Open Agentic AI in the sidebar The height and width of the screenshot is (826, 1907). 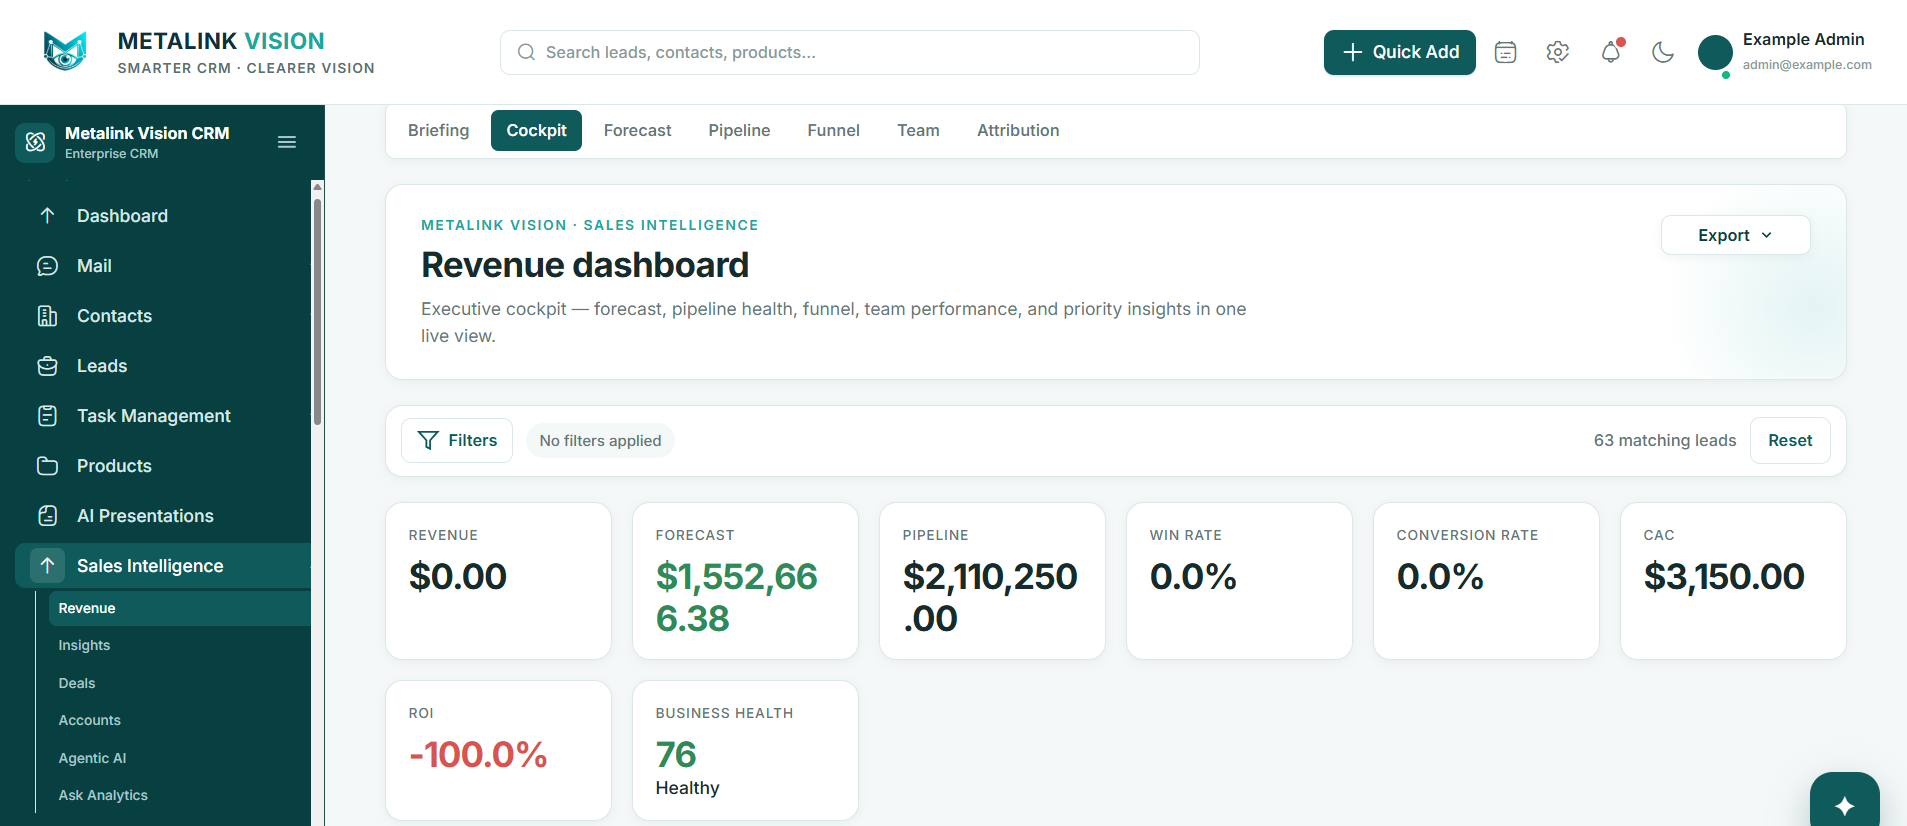(92, 758)
